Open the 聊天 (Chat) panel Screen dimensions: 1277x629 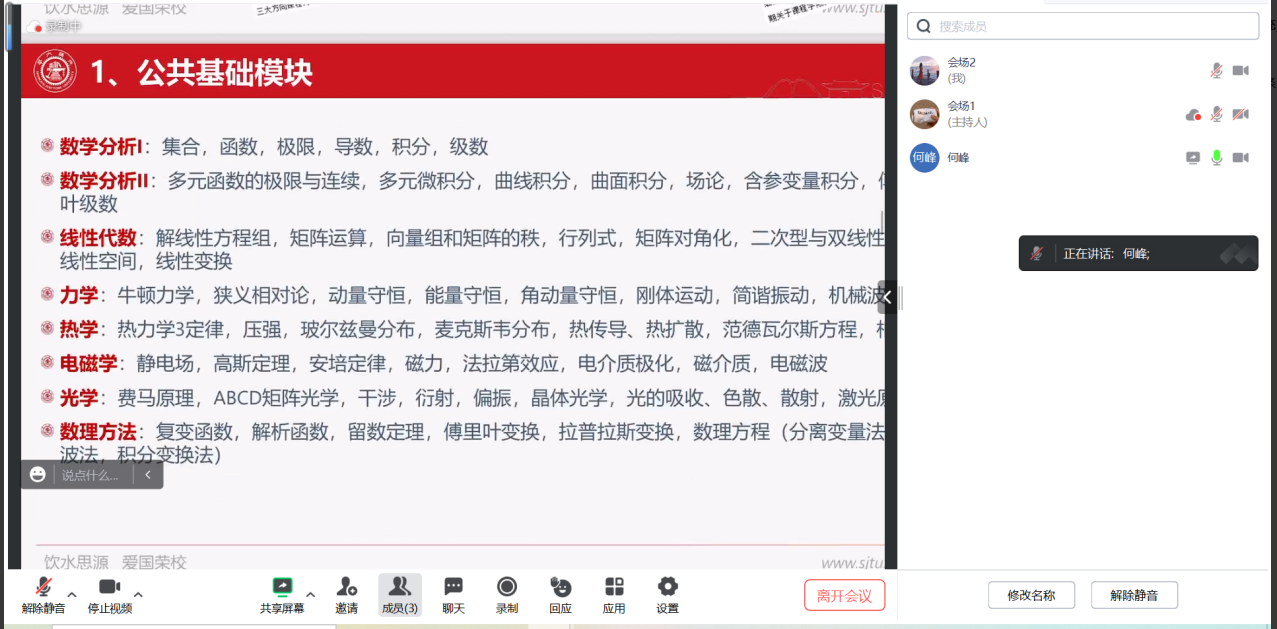tap(453, 594)
